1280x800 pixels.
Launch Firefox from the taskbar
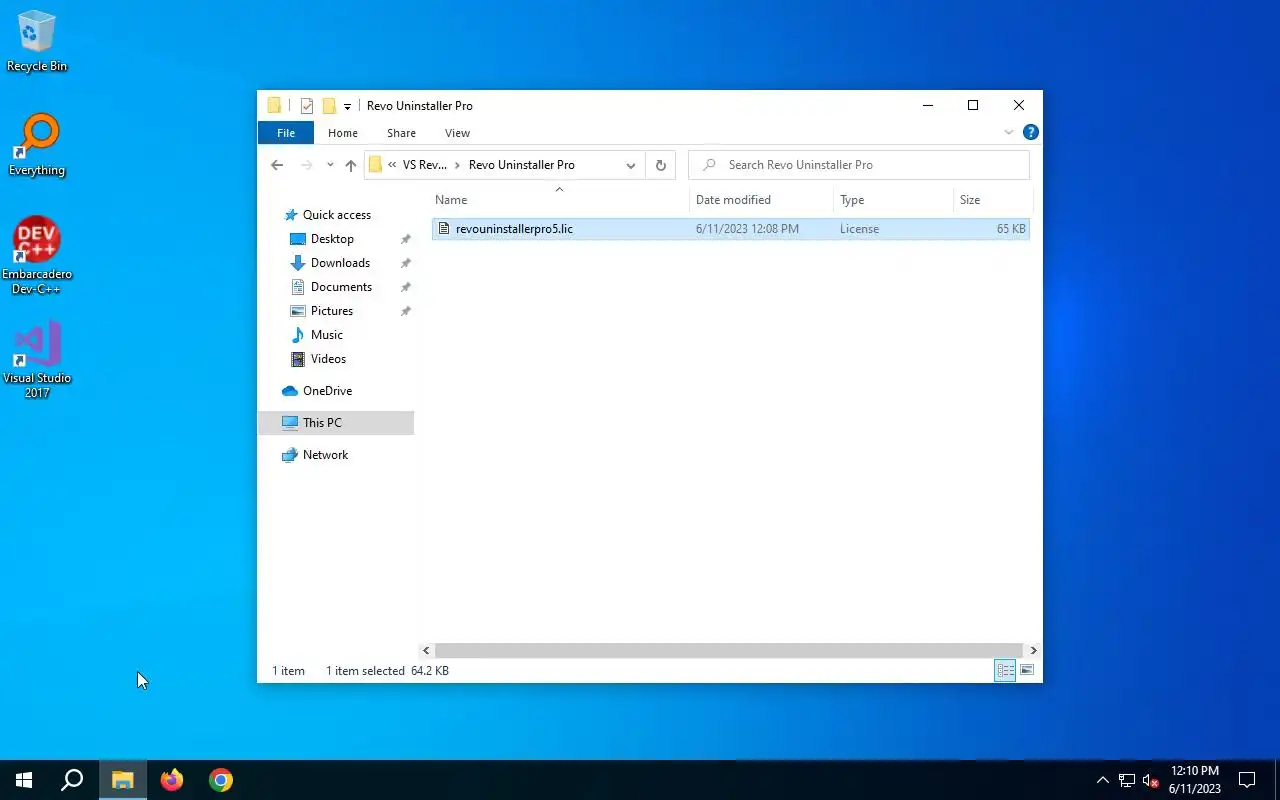(172, 780)
